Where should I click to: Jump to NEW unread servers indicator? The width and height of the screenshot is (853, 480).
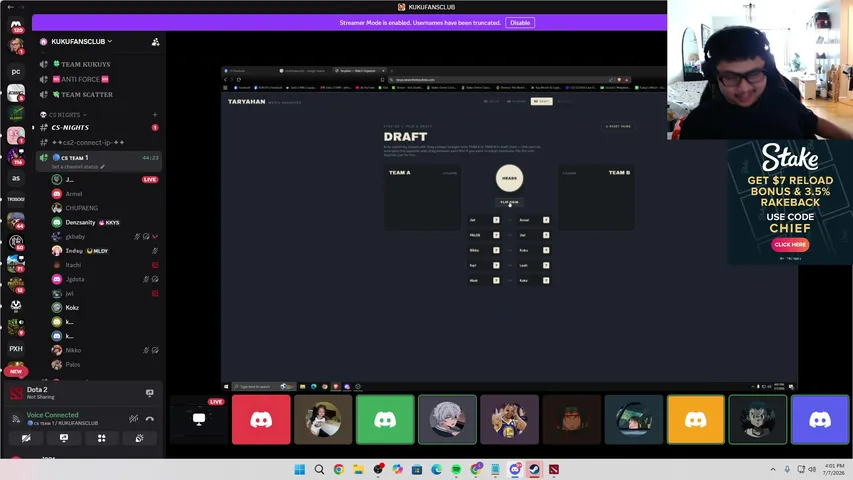tap(16, 371)
